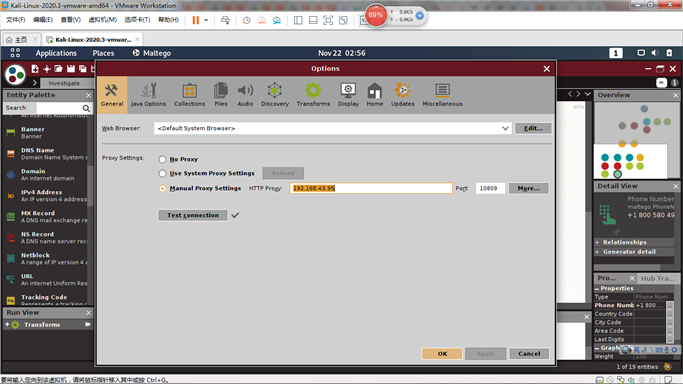Screen dimensions: 683x384
Task: Open Java Options settings category
Action: tap(148, 94)
